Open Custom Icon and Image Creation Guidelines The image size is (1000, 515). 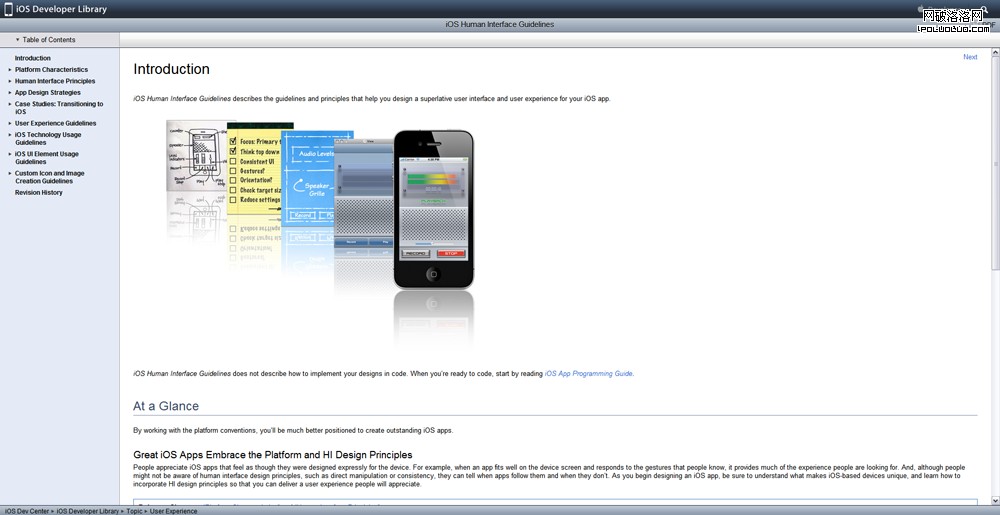coord(50,177)
